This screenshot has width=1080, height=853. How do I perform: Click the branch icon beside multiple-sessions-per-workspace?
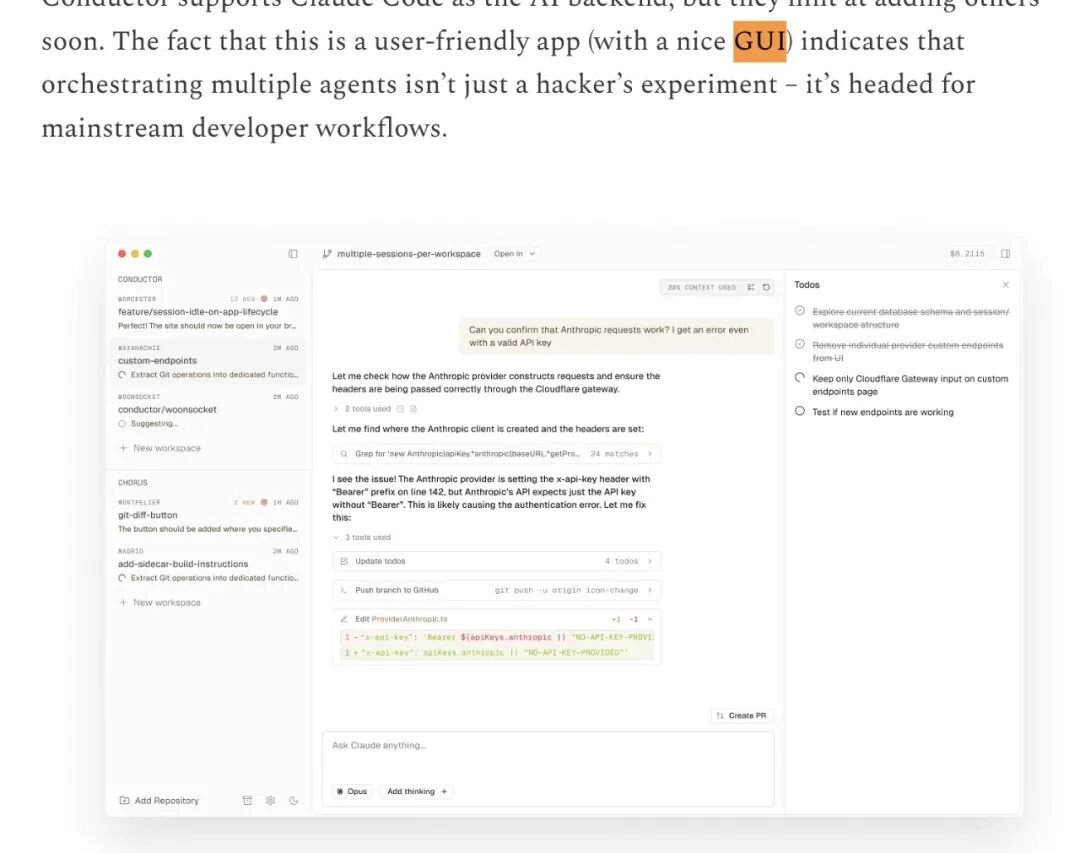point(327,254)
